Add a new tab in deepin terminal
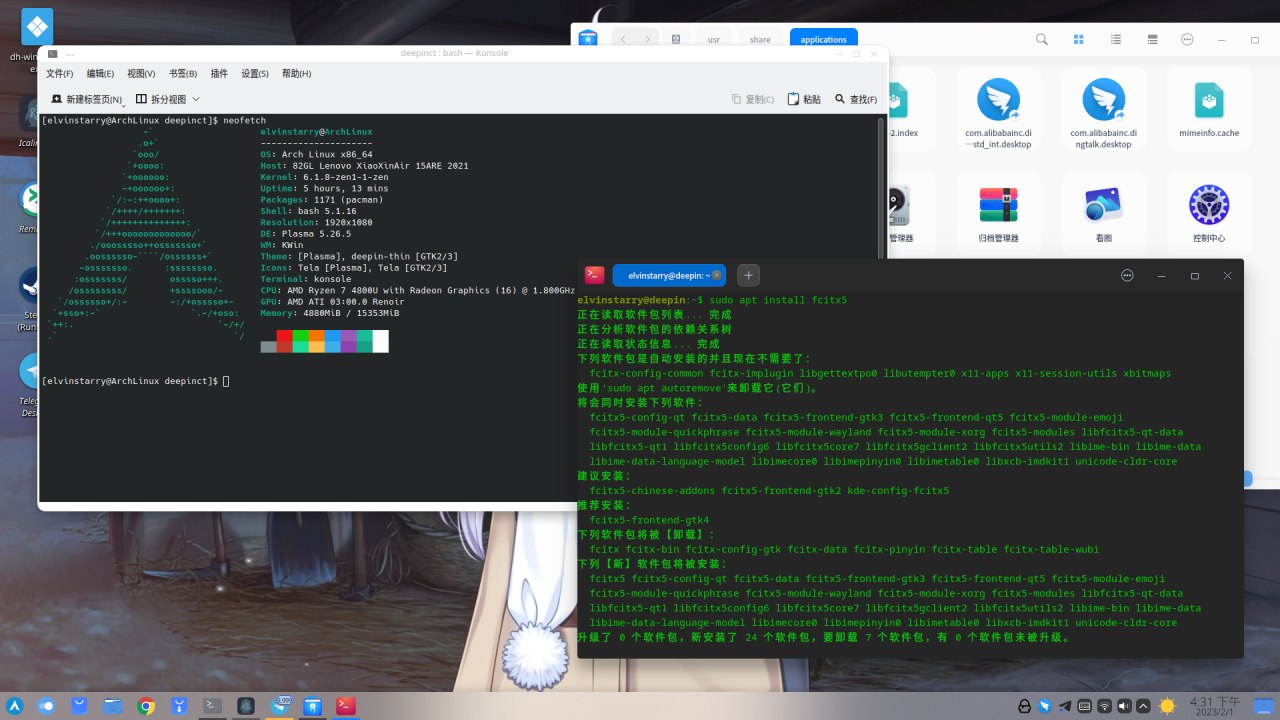This screenshot has height=720, width=1280. pyautogui.click(x=748, y=275)
